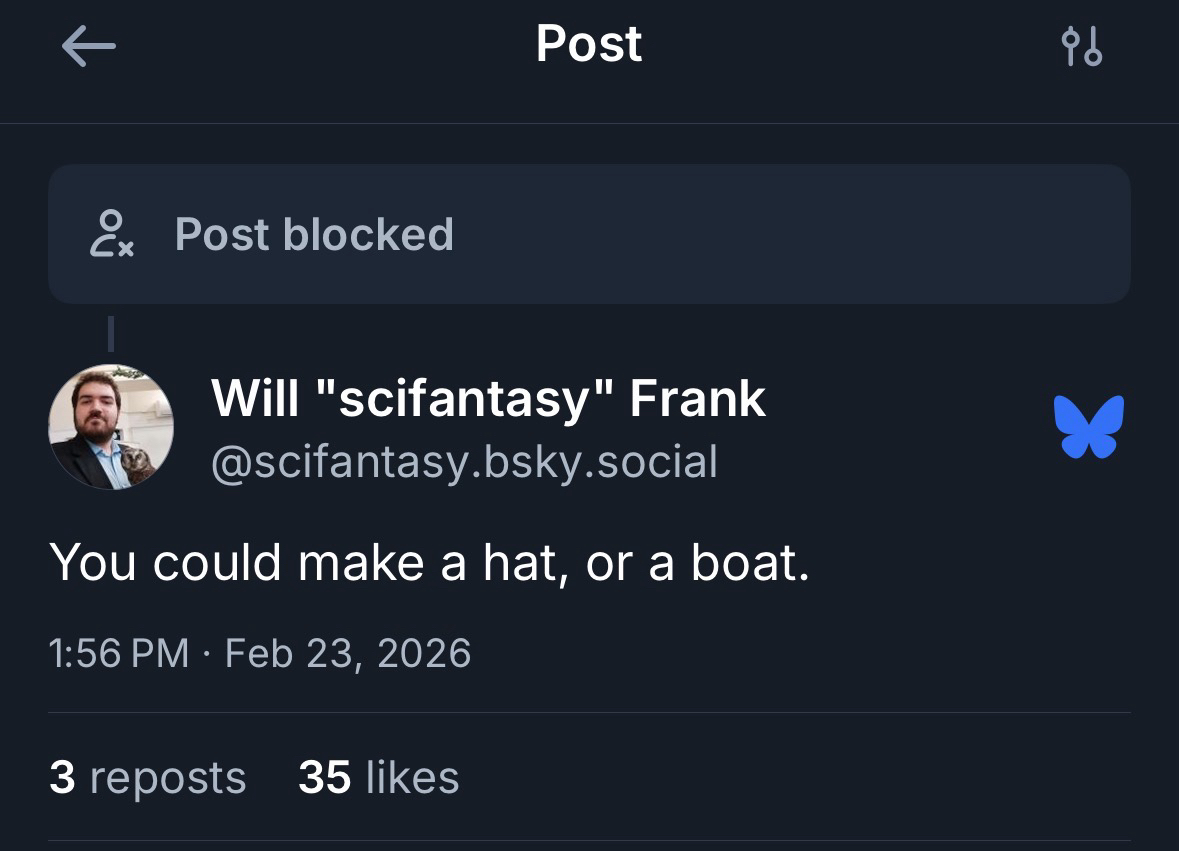The image size is (1179, 851).
Task: Open the Will "scifantasy" Frank display name
Action: [488, 398]
